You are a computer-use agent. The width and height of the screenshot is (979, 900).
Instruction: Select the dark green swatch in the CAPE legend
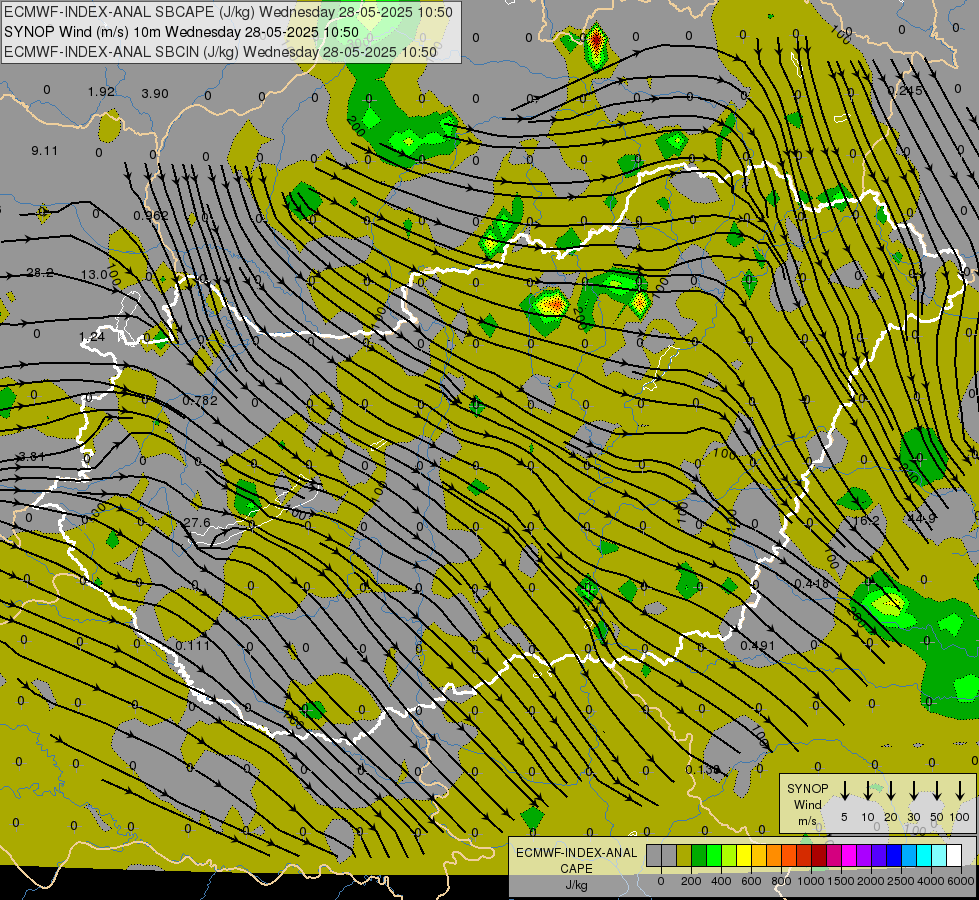pyautogui.click(x=699, y=855)
